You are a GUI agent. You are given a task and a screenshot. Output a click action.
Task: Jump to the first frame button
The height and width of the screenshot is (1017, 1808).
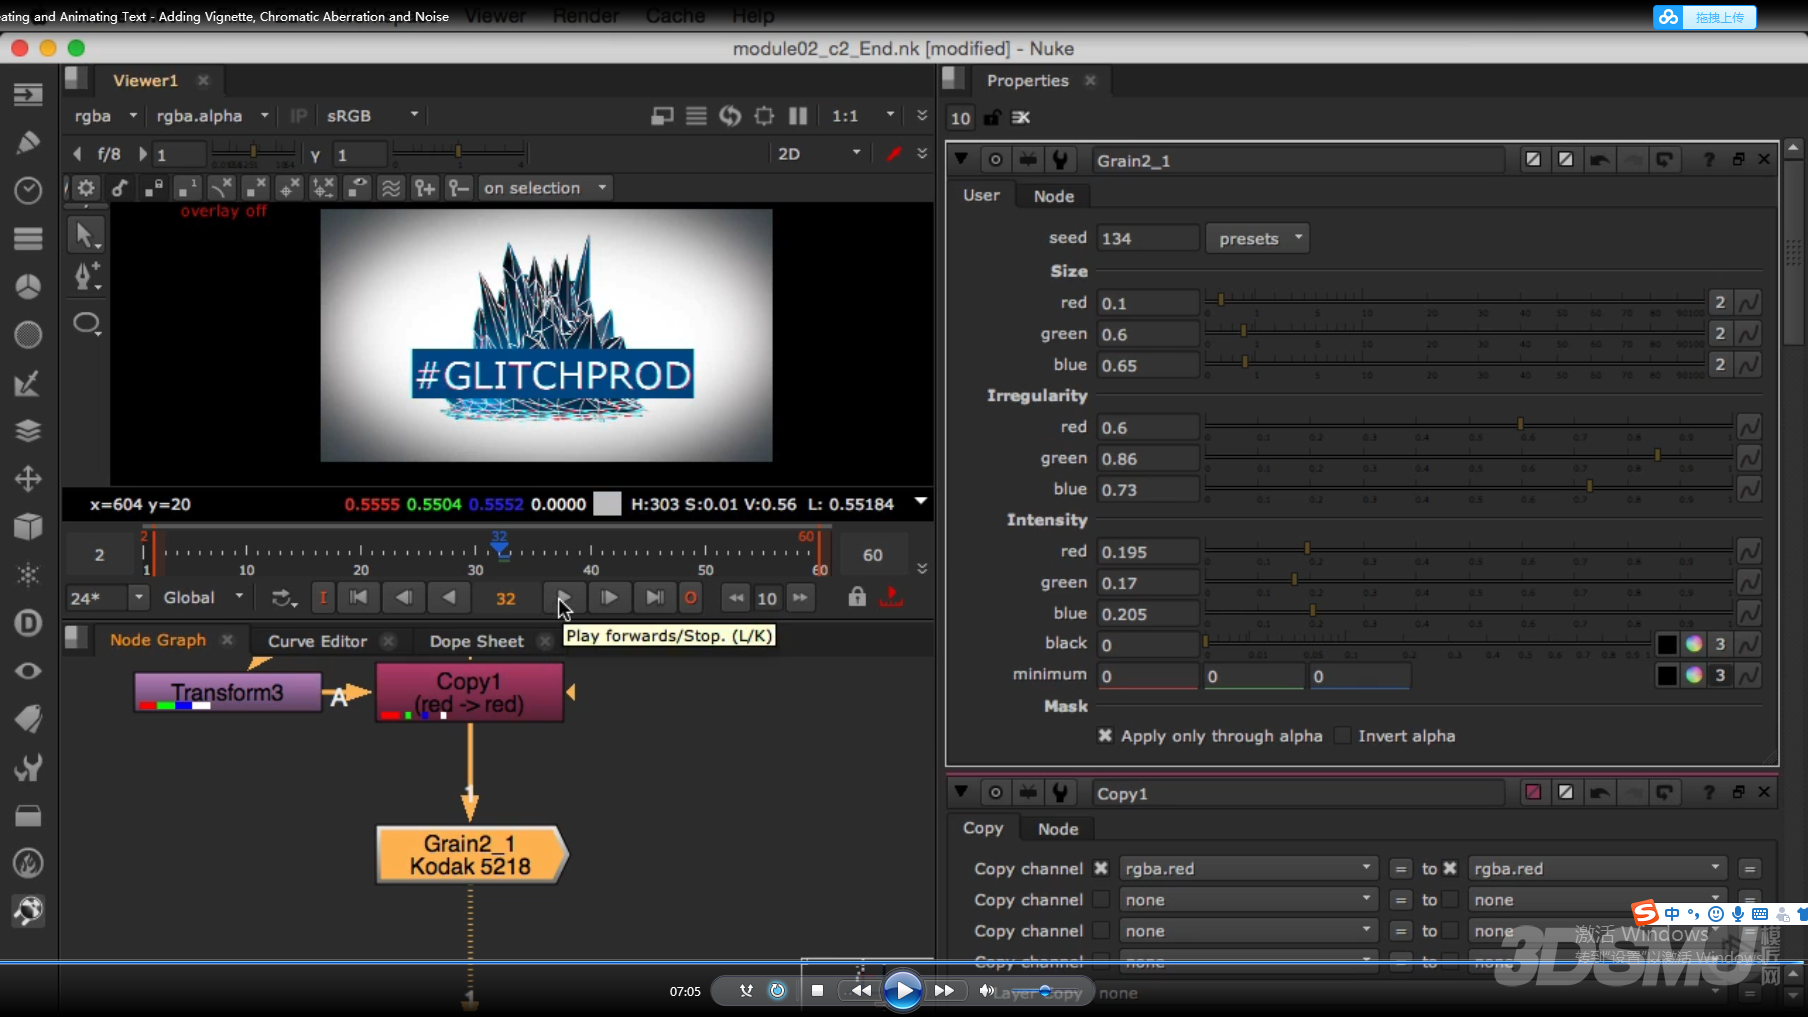click(358, 598)
